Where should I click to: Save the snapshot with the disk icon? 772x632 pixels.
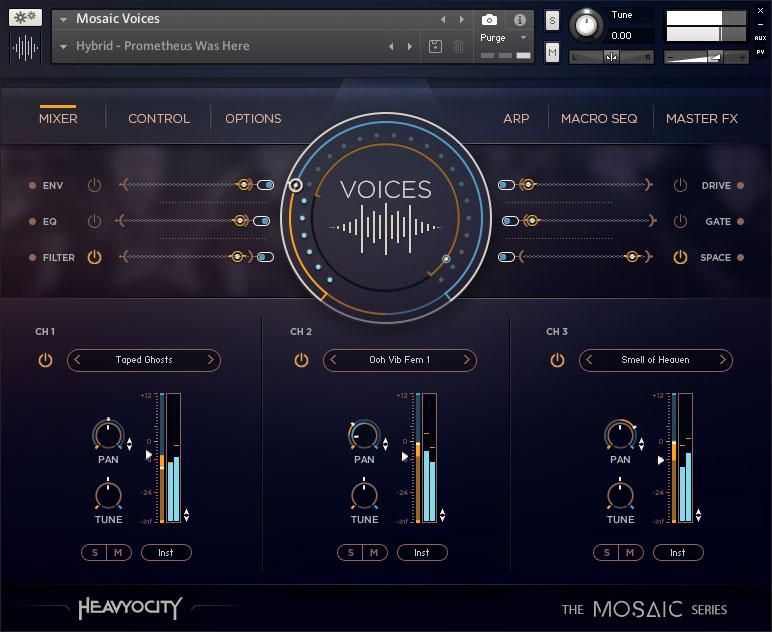coord(435,46)
